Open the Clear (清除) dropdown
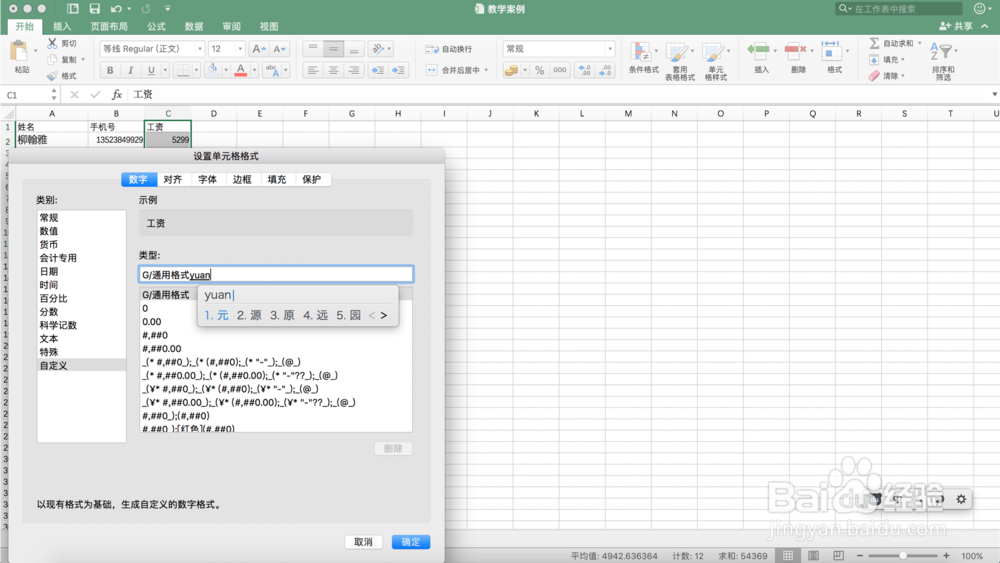1000x563 pixels. click(x=887, y=76)
